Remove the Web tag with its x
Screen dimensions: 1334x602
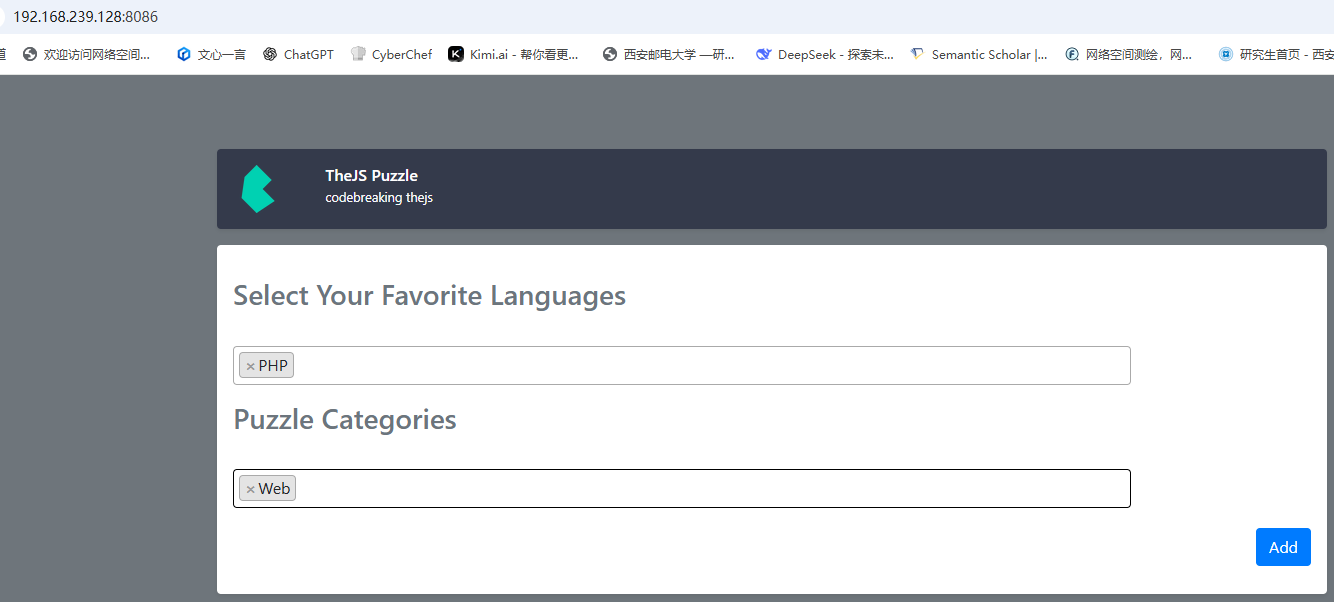(x=250, y=489)
